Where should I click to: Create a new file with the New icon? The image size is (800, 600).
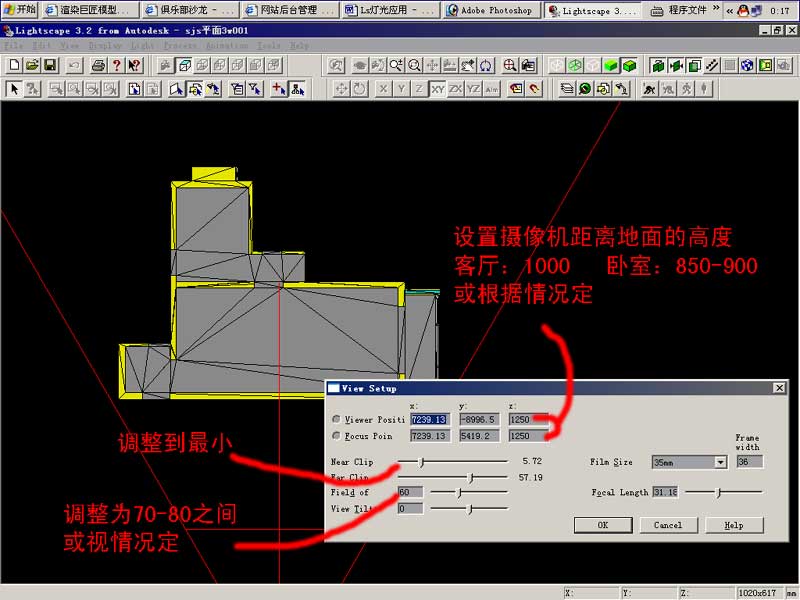pyautogui.click(x=14, y=65)
